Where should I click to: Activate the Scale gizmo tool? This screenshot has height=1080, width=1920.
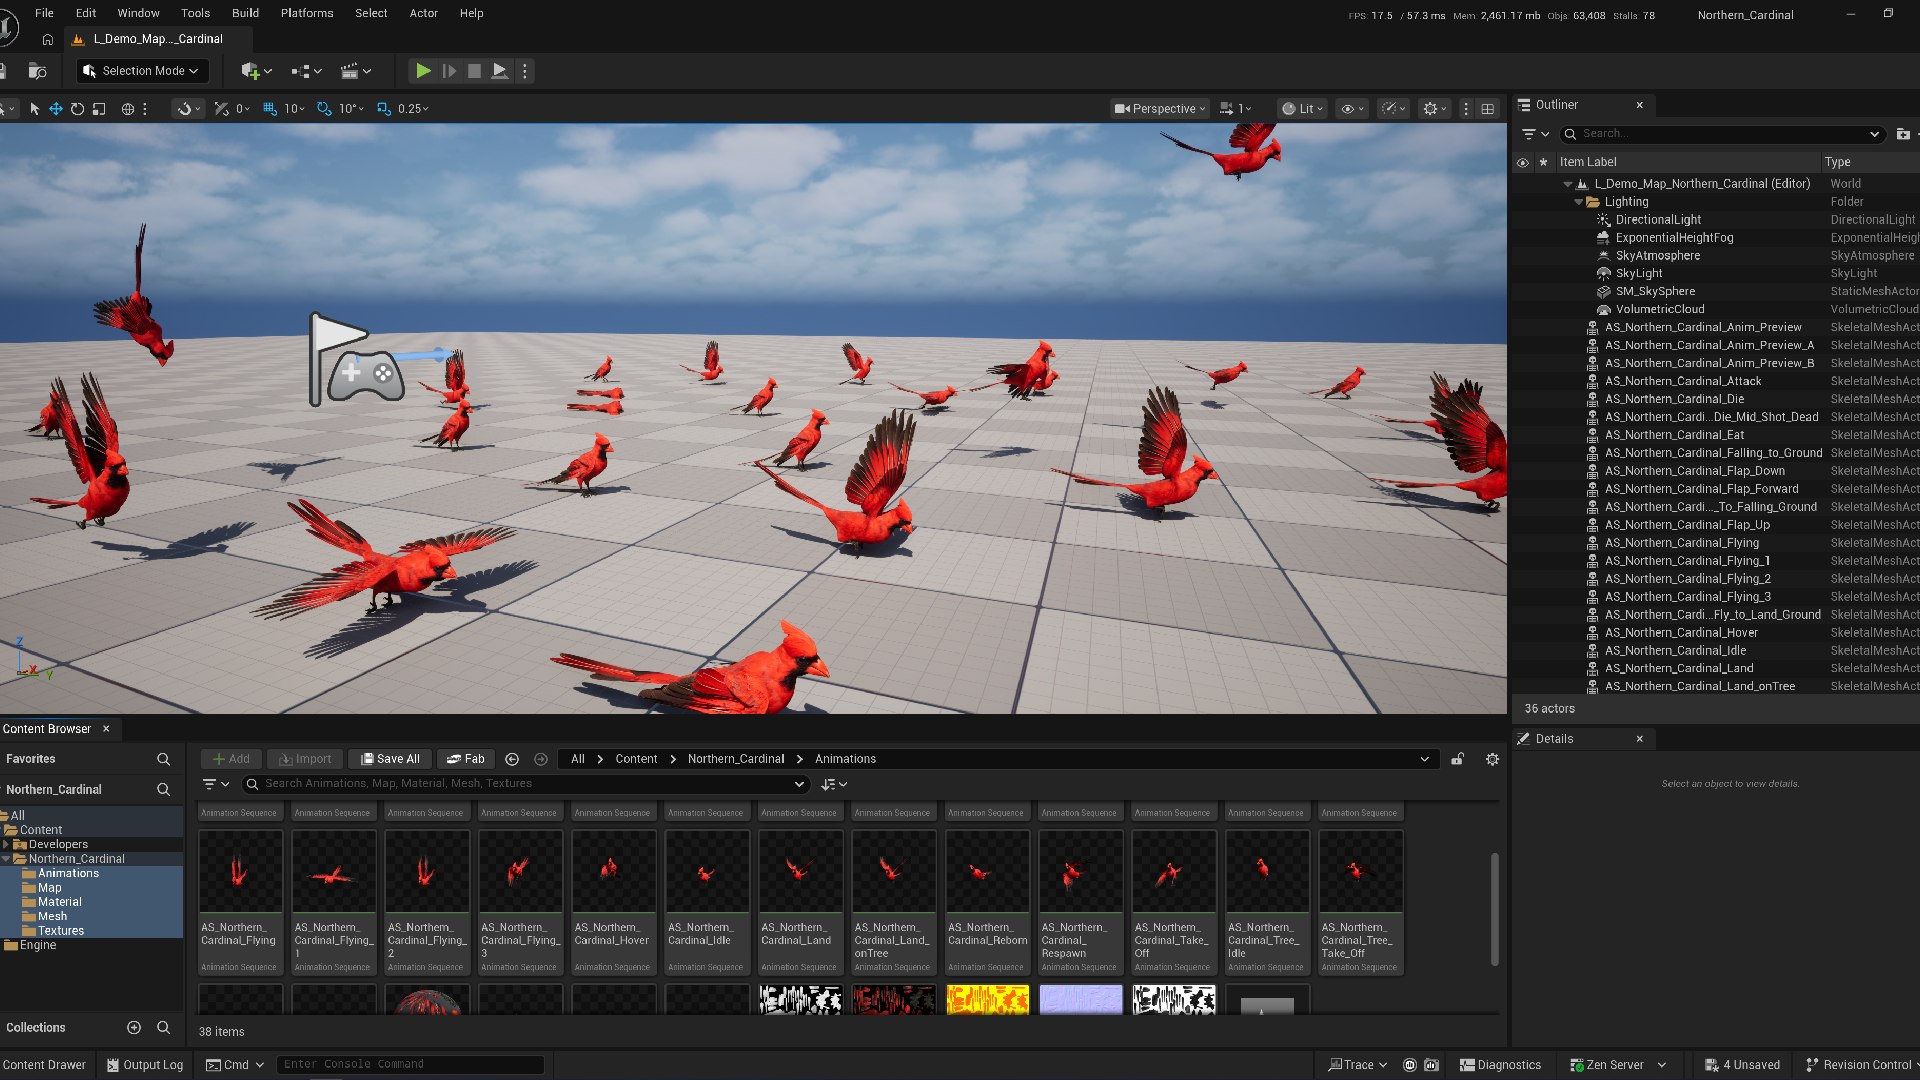pos(99,109)
